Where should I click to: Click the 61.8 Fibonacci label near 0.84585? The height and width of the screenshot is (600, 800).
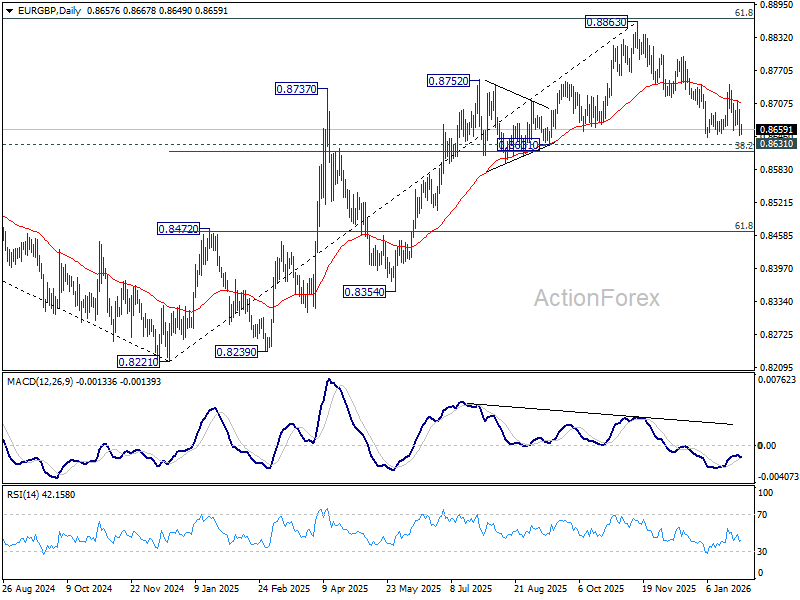pos(744,226)
